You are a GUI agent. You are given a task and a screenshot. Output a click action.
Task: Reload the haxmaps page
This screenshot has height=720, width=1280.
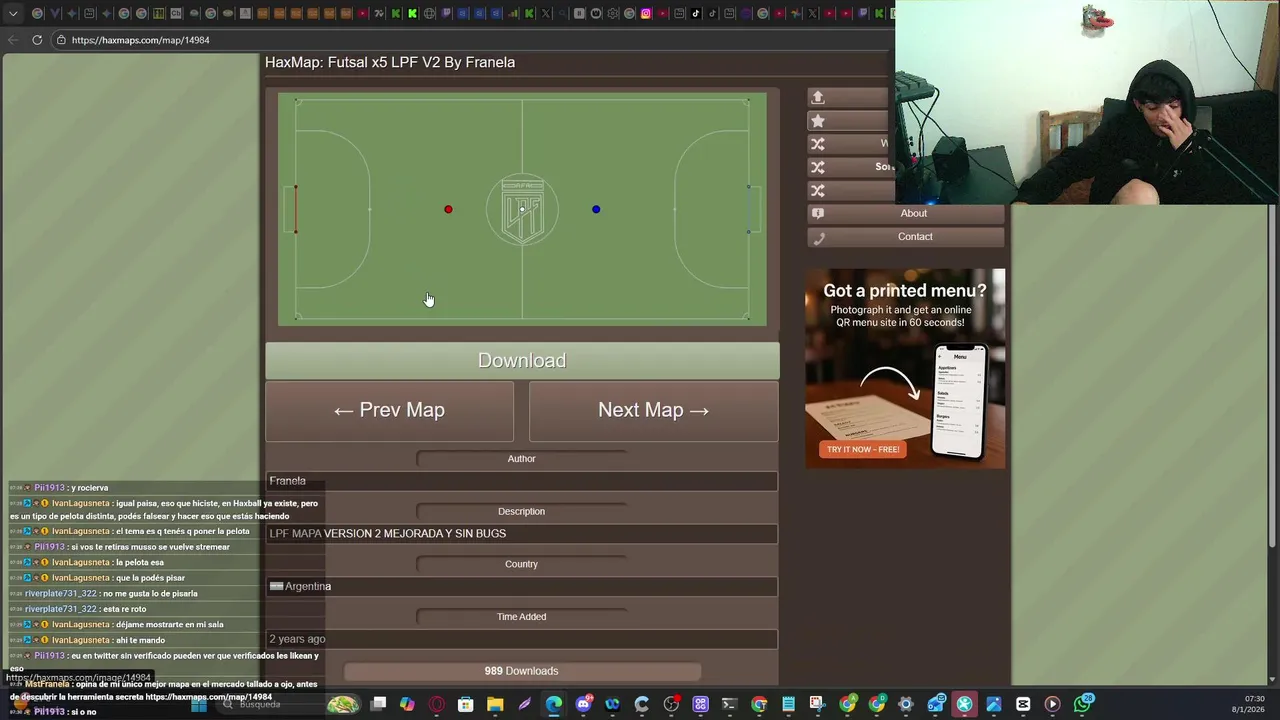coord(37,40)
